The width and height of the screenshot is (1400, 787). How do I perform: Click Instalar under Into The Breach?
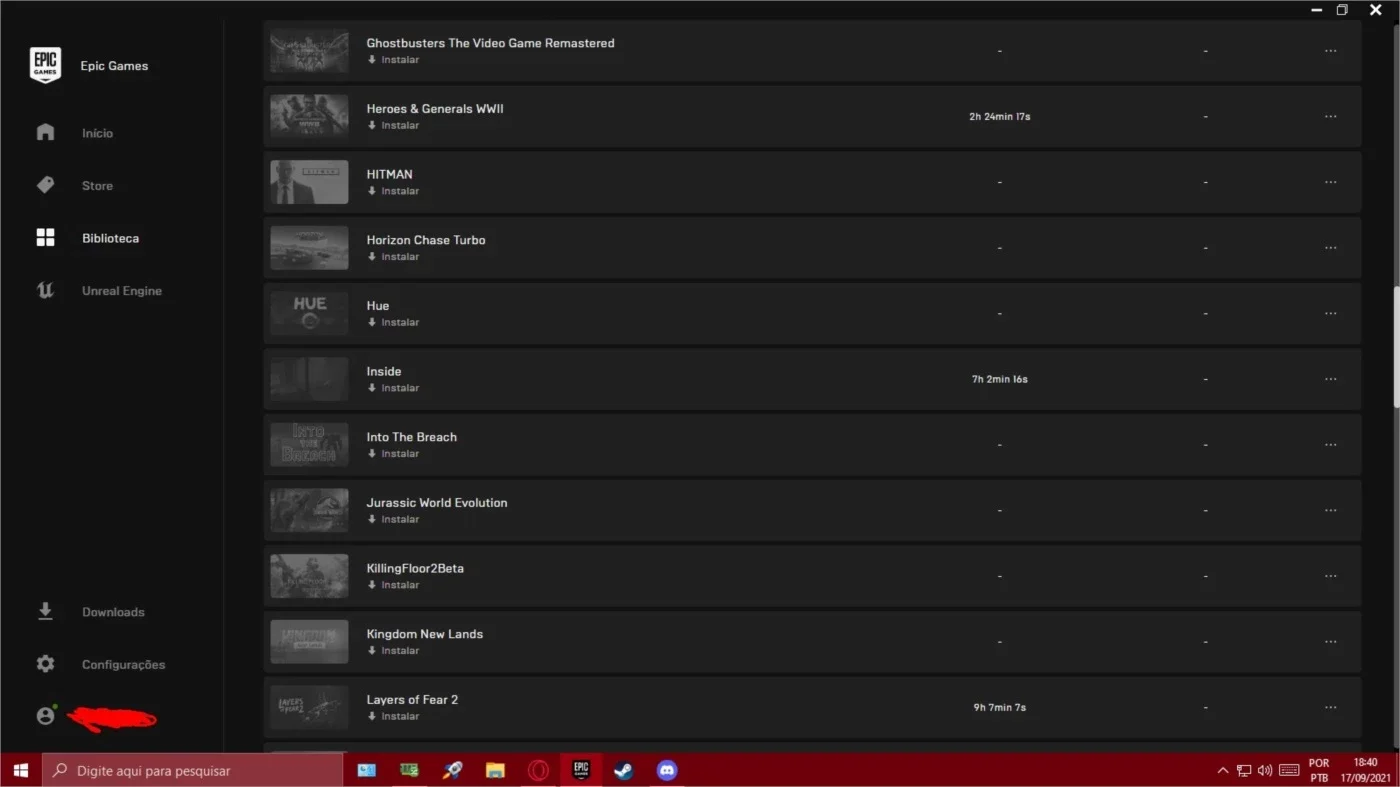393,454
